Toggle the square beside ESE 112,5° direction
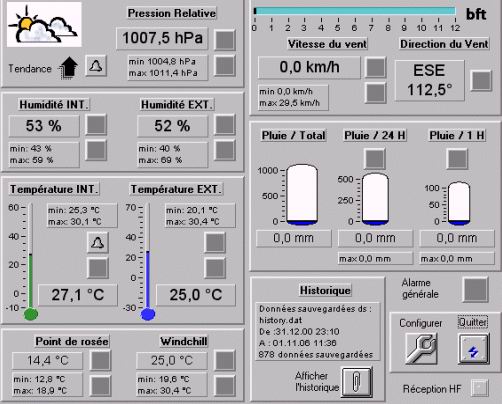The image size is (502, 404). (481, 80)
